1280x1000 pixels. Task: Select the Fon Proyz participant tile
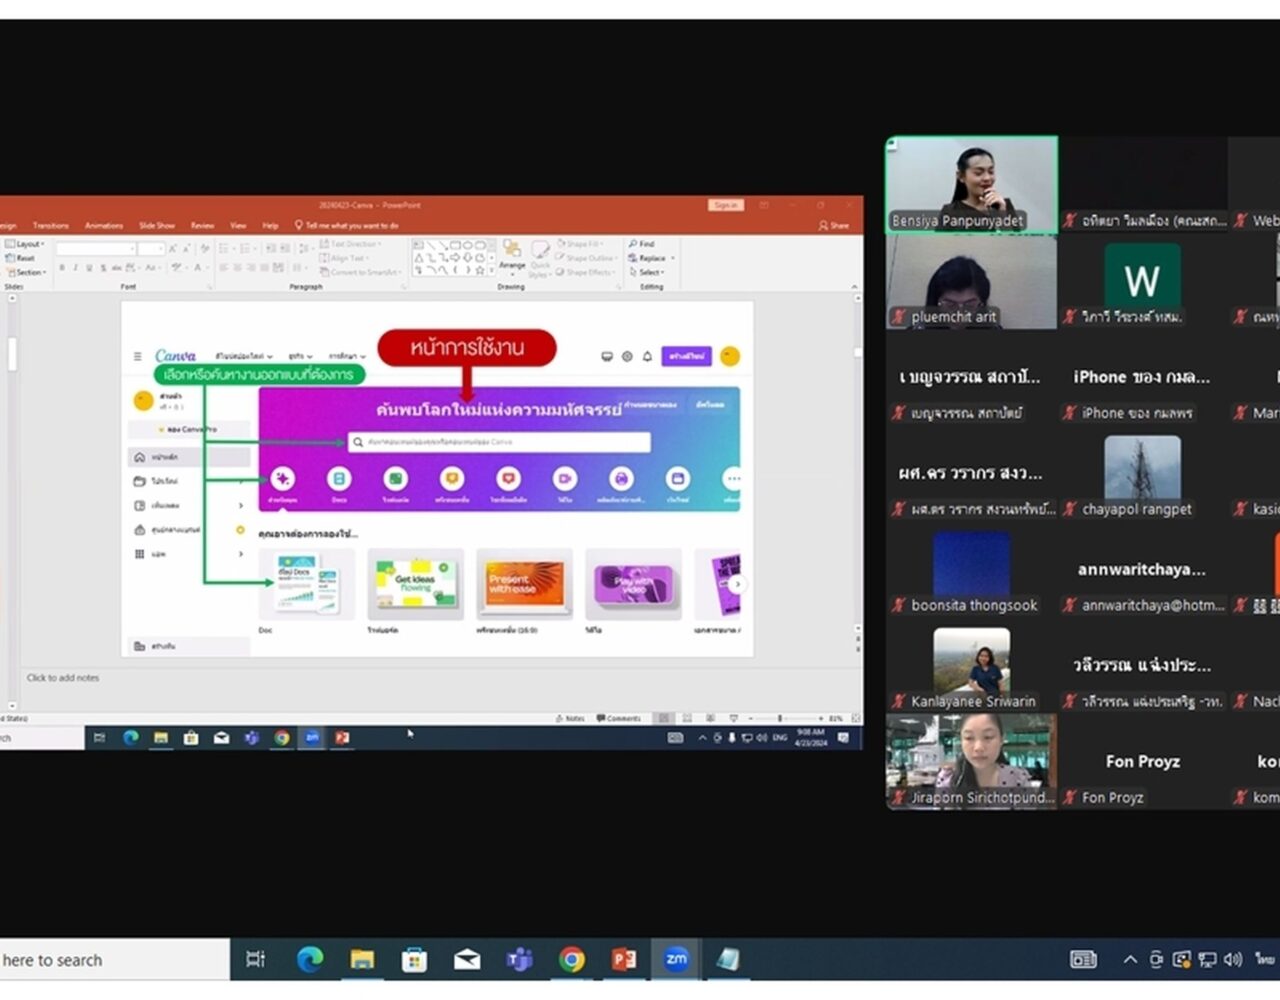pyautogui.click(x=1142, y=762)
